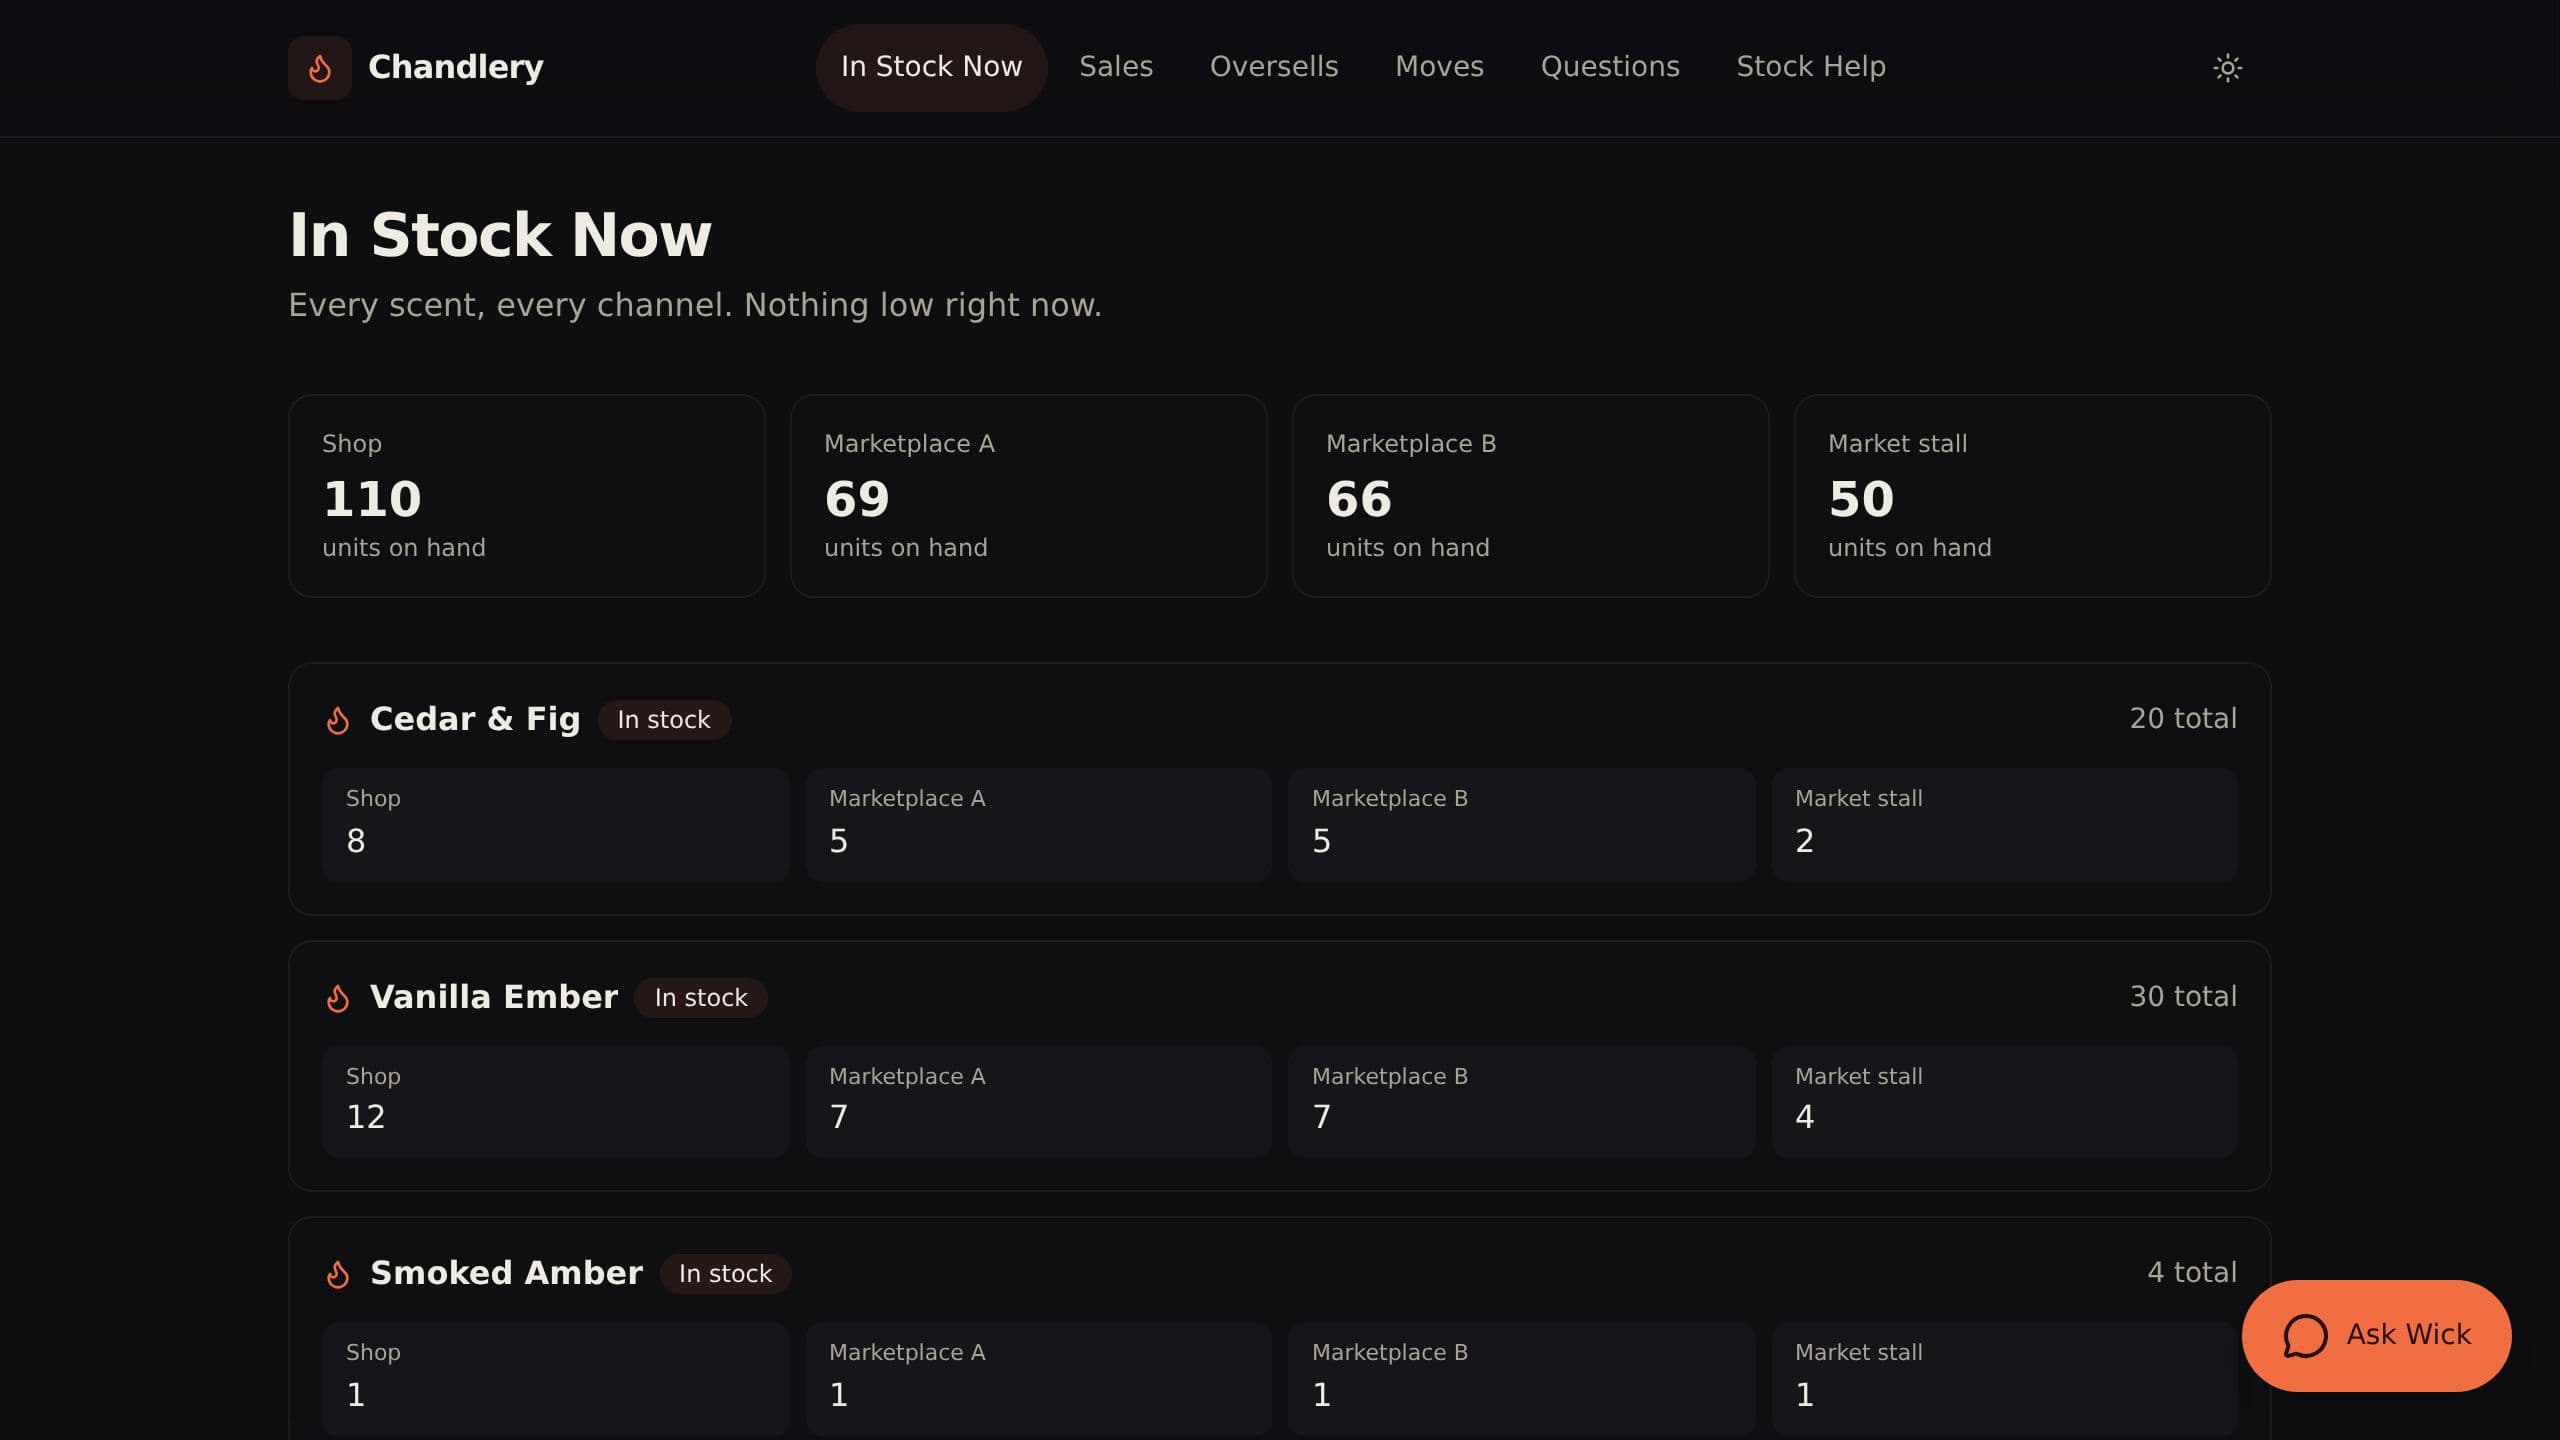Screen dimensions: 2560x1440
Task: Click Cedar & Fig Marketplace B cell
Action: 1521,825
